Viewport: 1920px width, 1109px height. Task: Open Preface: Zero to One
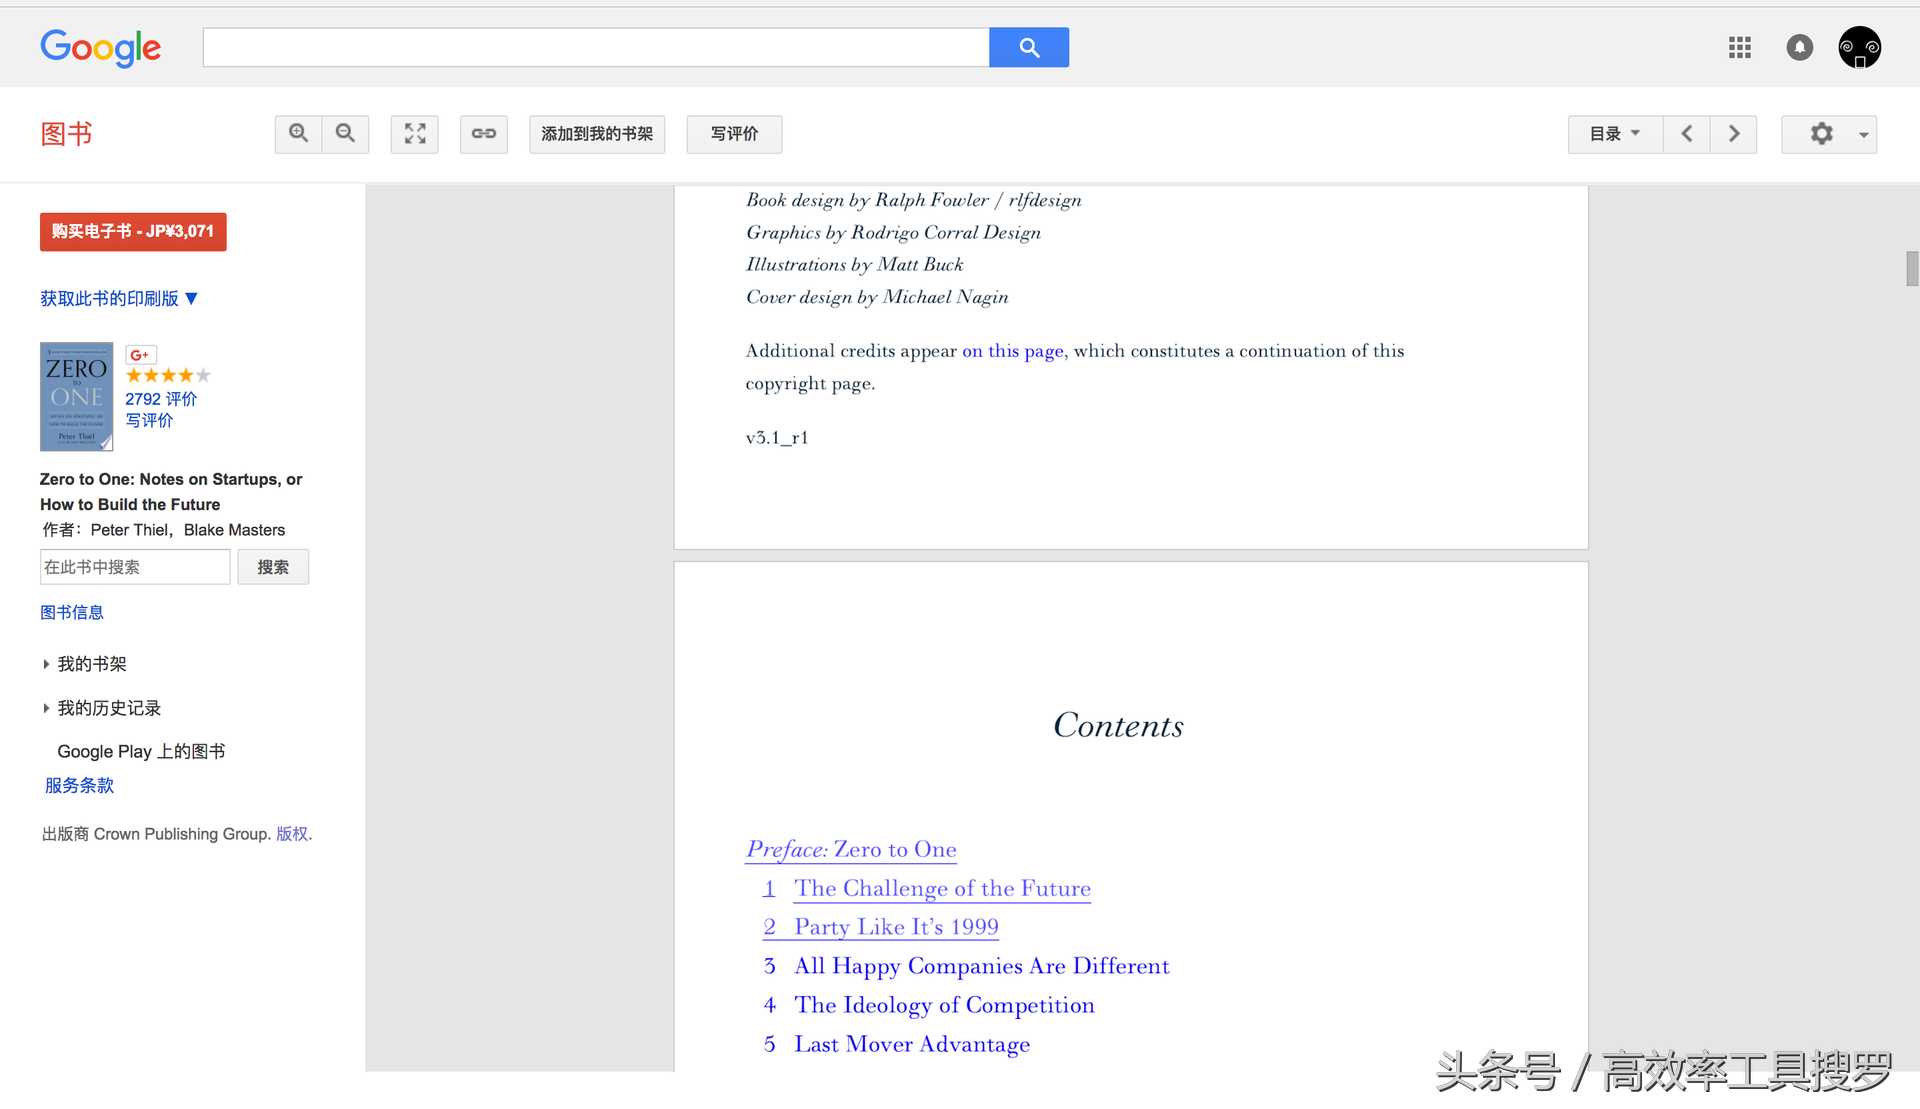coord(851,849)
